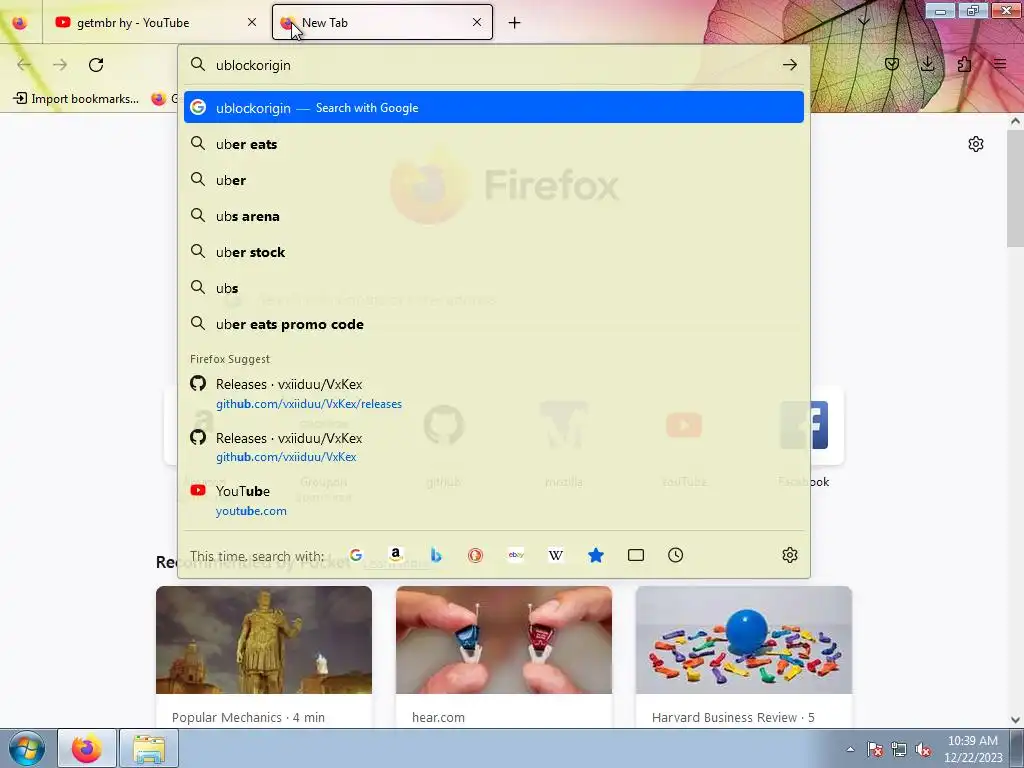Open the Windows Start button
1024x768 pixels.
(26, 748)
